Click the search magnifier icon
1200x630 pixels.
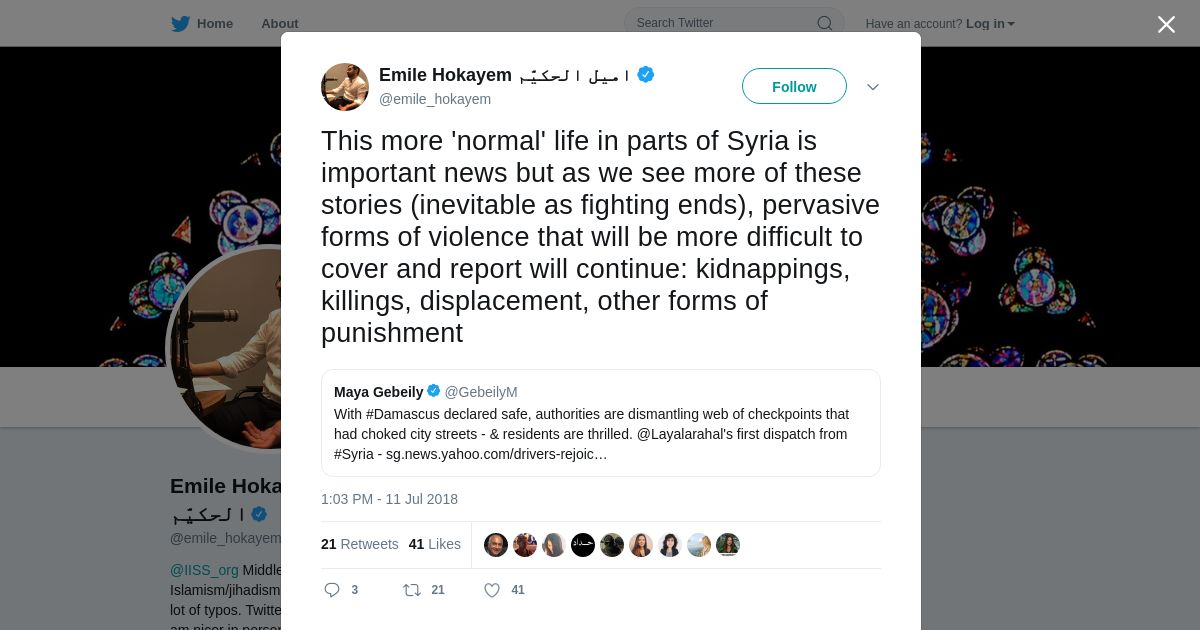825,23
